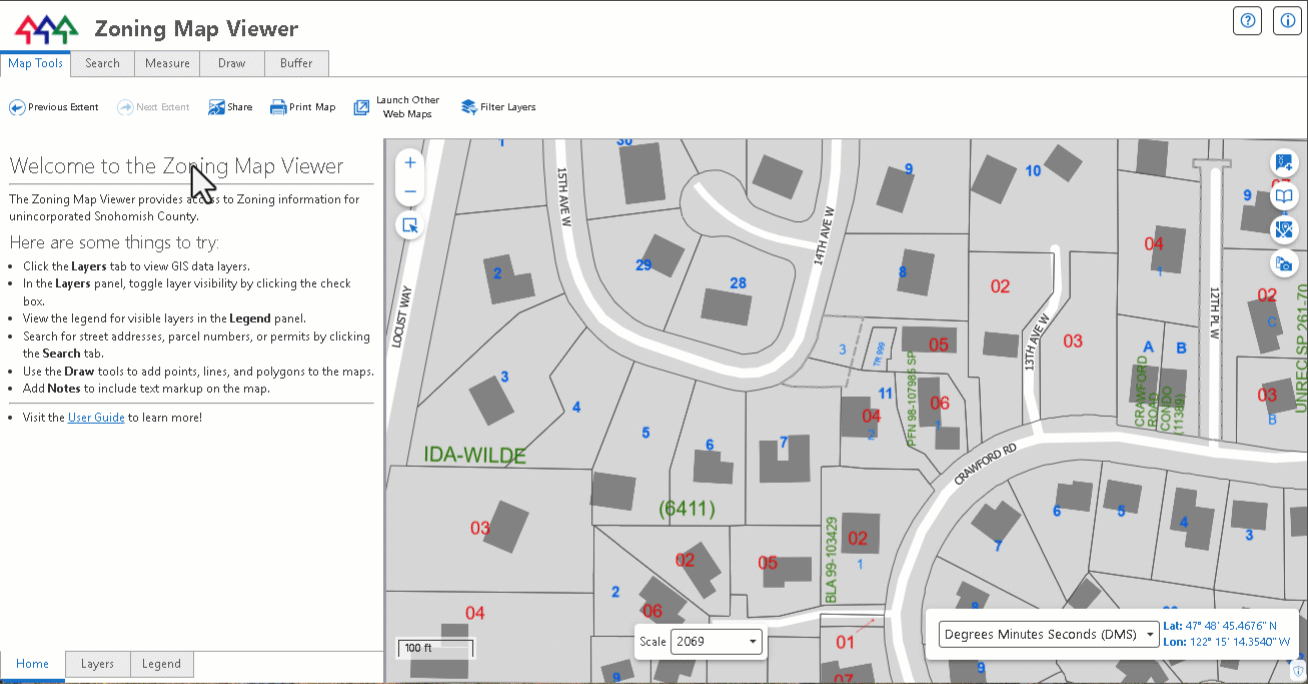Open the bookmarks book icon
1308x684 pixels.
(x=1284, y=196)
